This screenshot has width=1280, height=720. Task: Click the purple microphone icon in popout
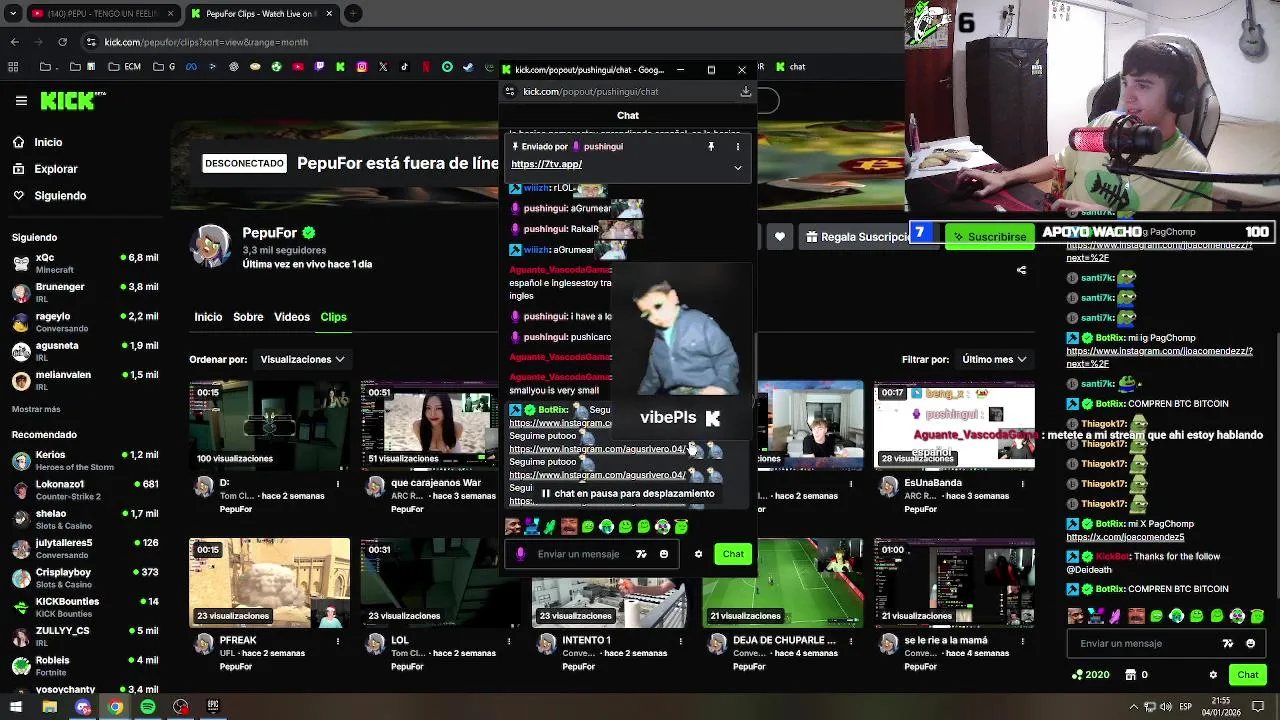point(520,554)
